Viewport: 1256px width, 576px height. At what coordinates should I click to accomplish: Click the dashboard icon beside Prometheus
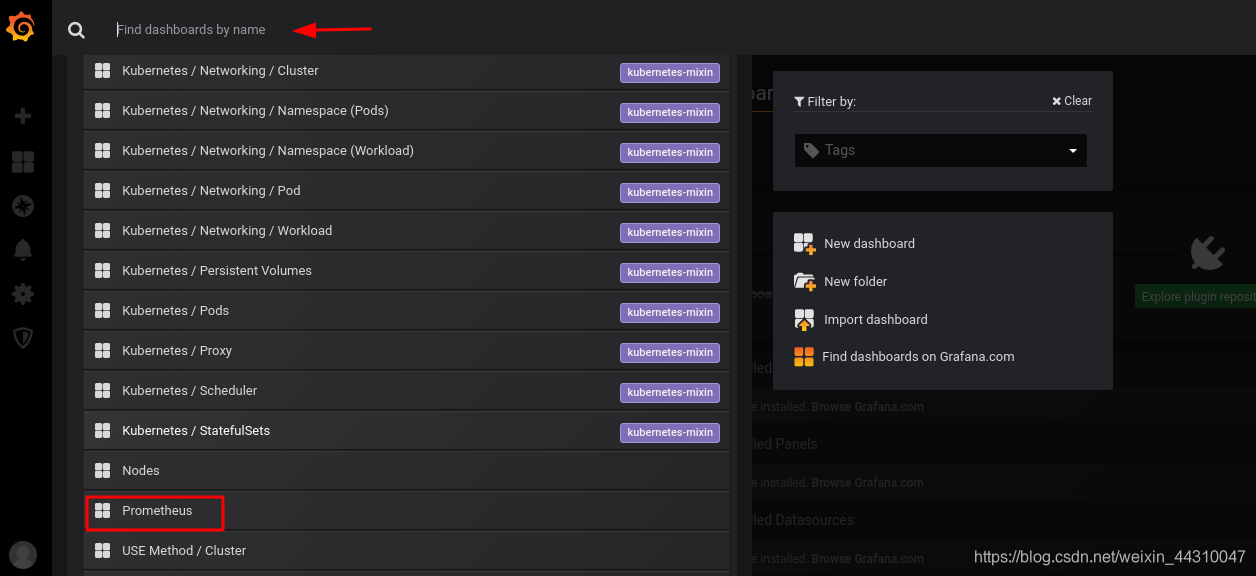102,511
